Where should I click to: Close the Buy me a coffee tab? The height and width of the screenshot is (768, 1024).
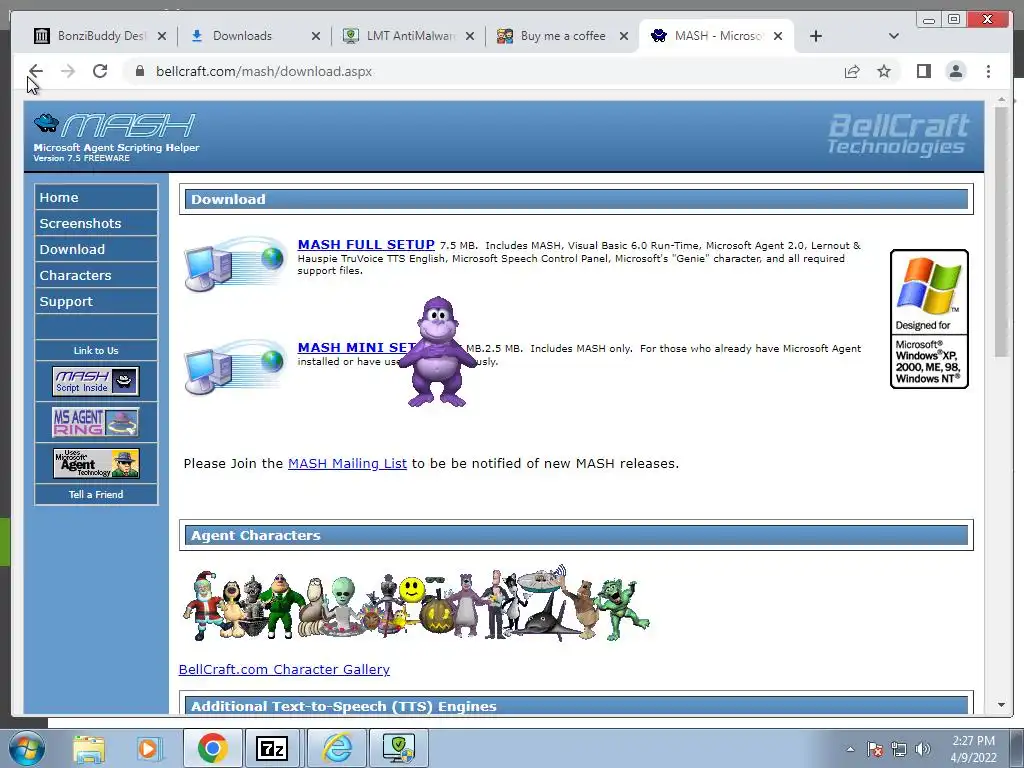tap(624, 36)
